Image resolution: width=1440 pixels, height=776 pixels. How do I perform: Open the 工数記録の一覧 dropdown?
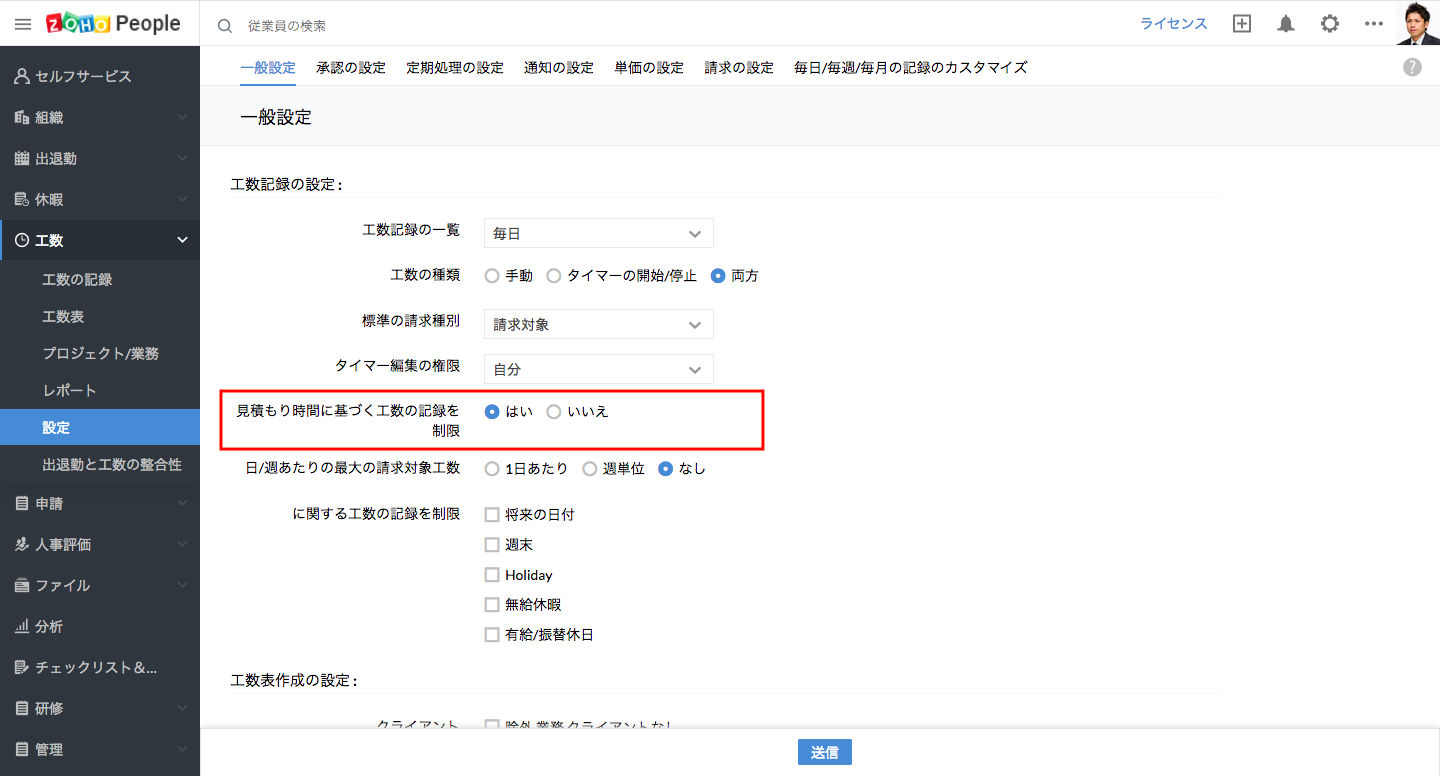[x=598, y=233]
